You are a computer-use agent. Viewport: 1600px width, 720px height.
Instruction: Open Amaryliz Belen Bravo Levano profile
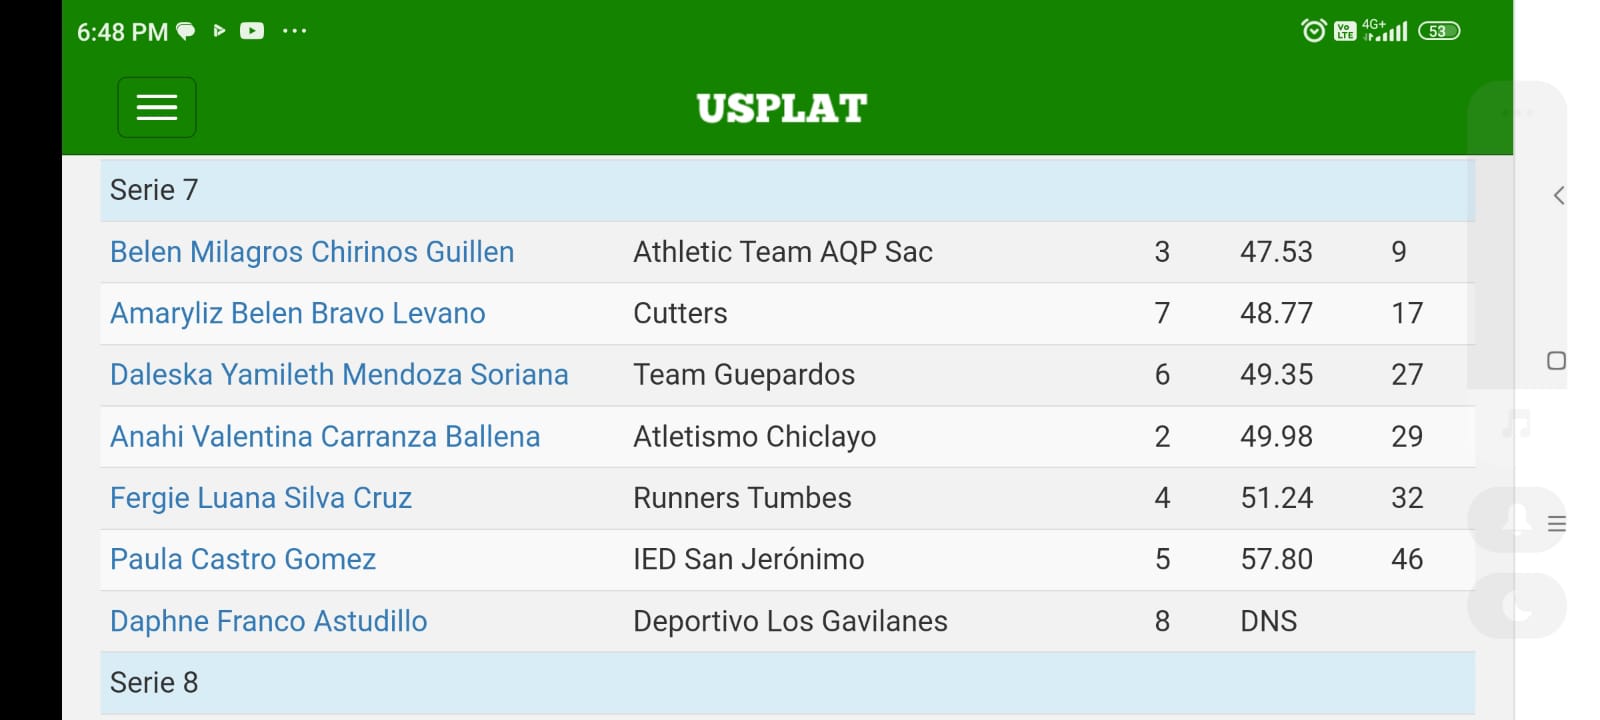(x=298, y=313)
